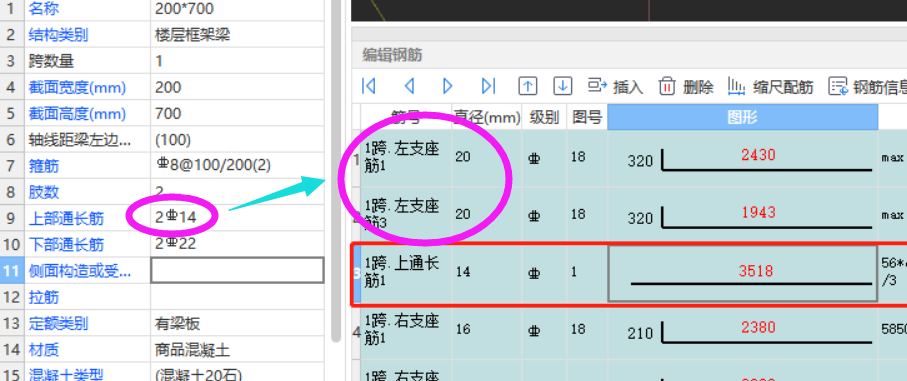Select the 下部通长筋 property label
Viewport: 907px width, 381px height.
pos(66,245)
